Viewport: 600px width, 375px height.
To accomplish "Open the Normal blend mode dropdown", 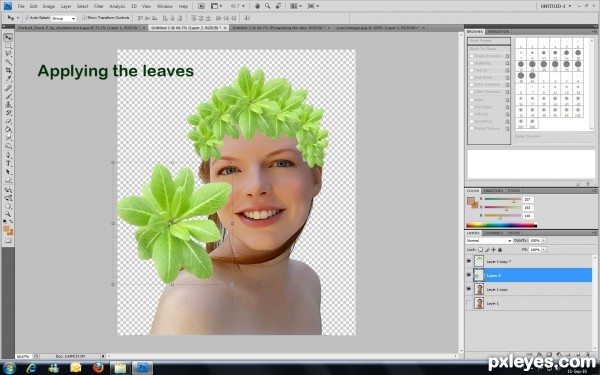I will [489, 241].
